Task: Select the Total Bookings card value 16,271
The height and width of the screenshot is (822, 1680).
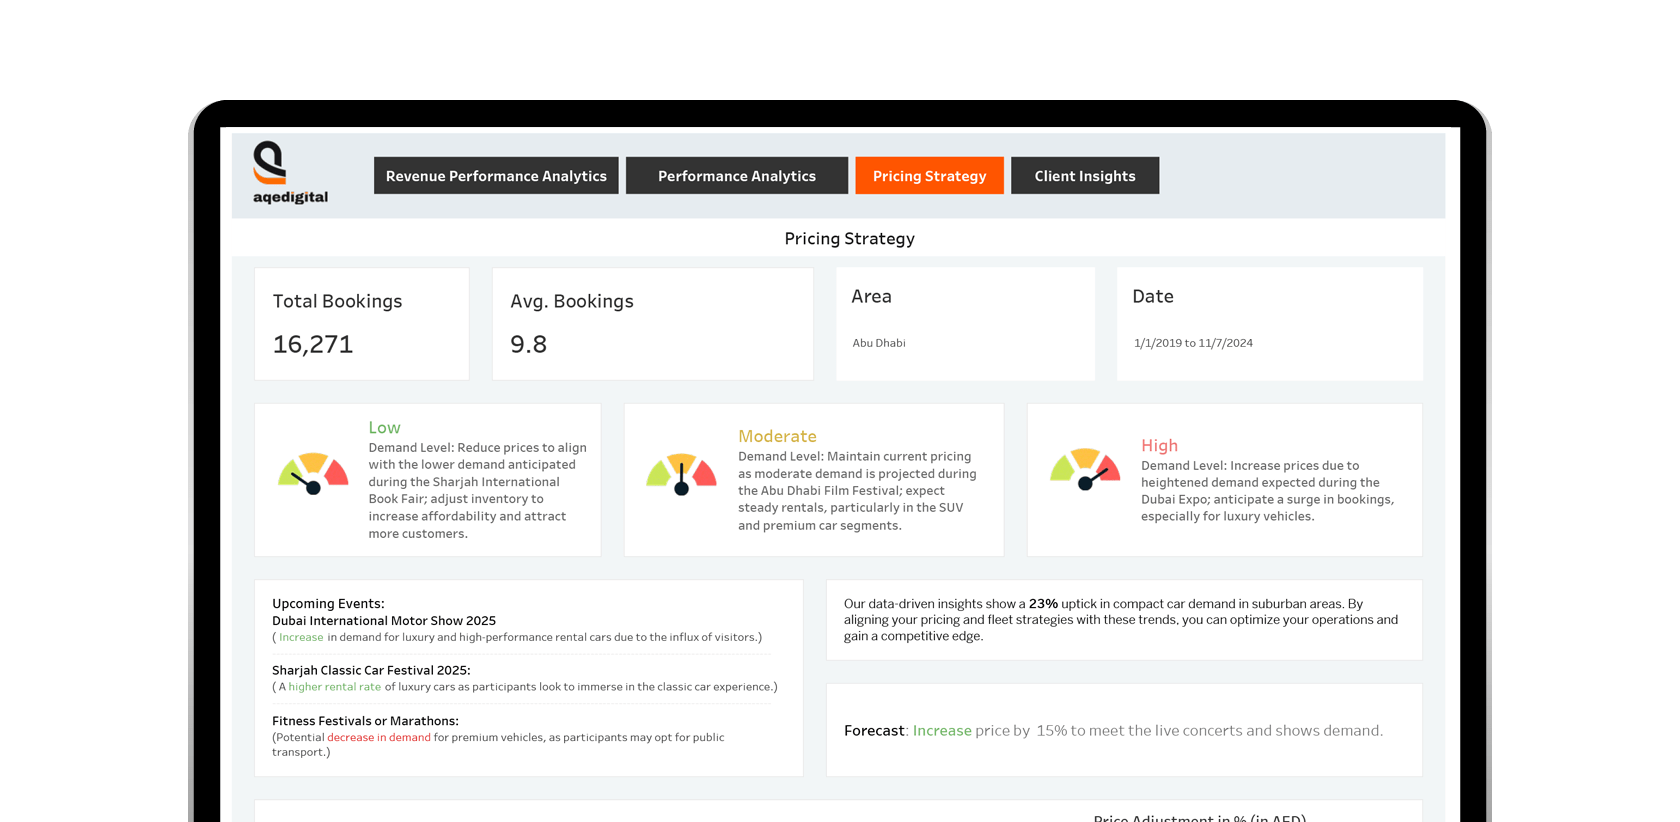Action: (313, 345)
